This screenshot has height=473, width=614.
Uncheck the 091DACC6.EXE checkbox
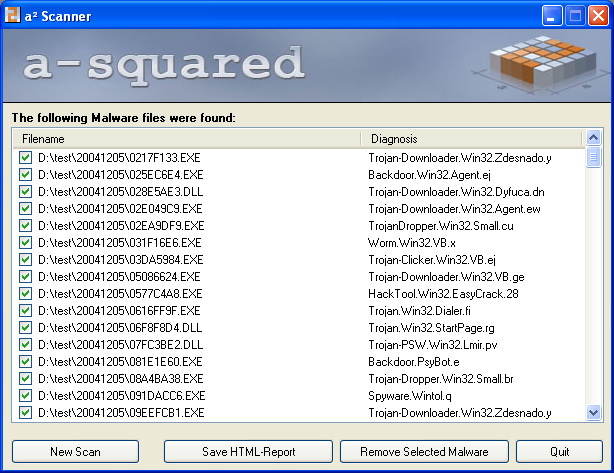pos(25,396)
